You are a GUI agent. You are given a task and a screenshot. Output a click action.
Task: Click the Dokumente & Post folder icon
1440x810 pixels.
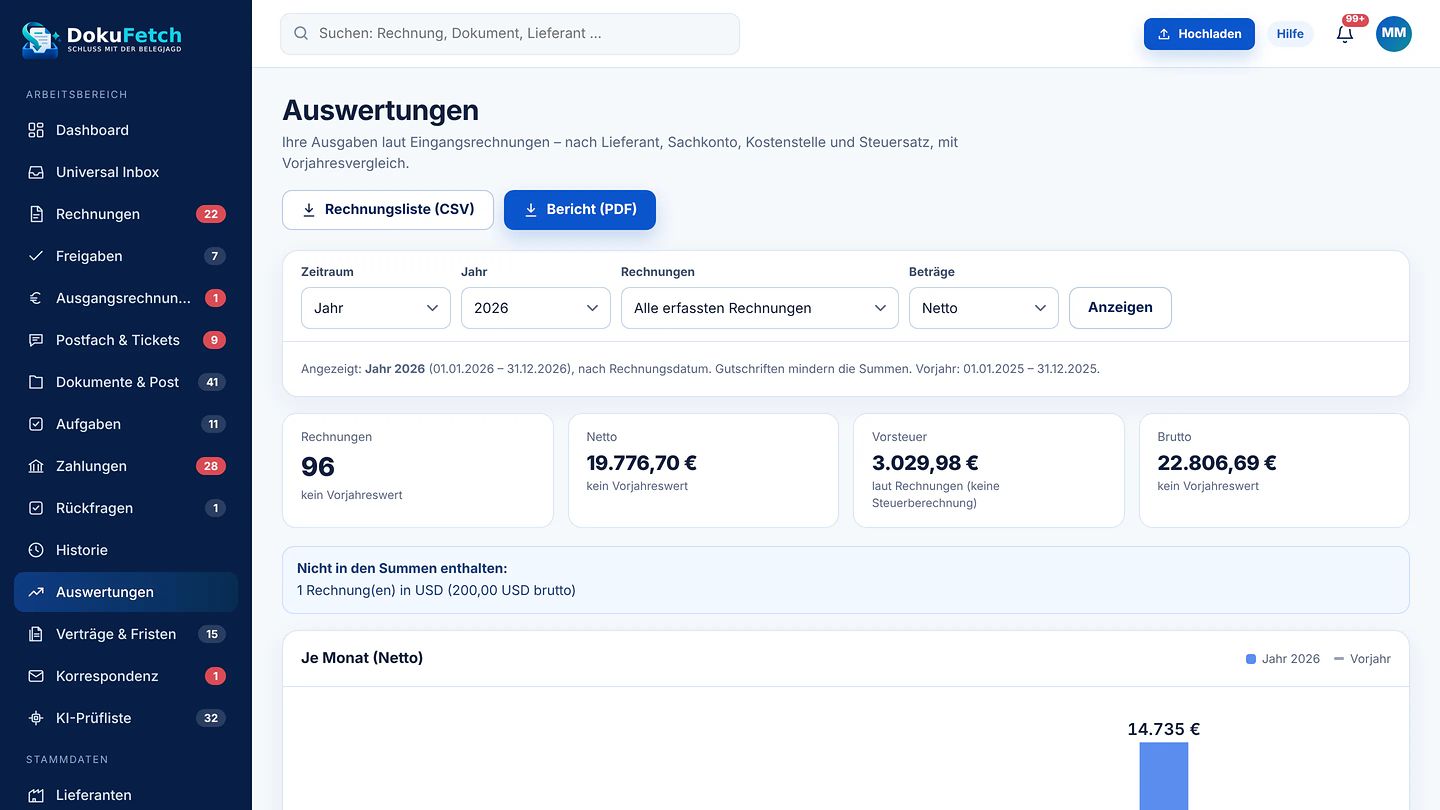click(36, 382)
